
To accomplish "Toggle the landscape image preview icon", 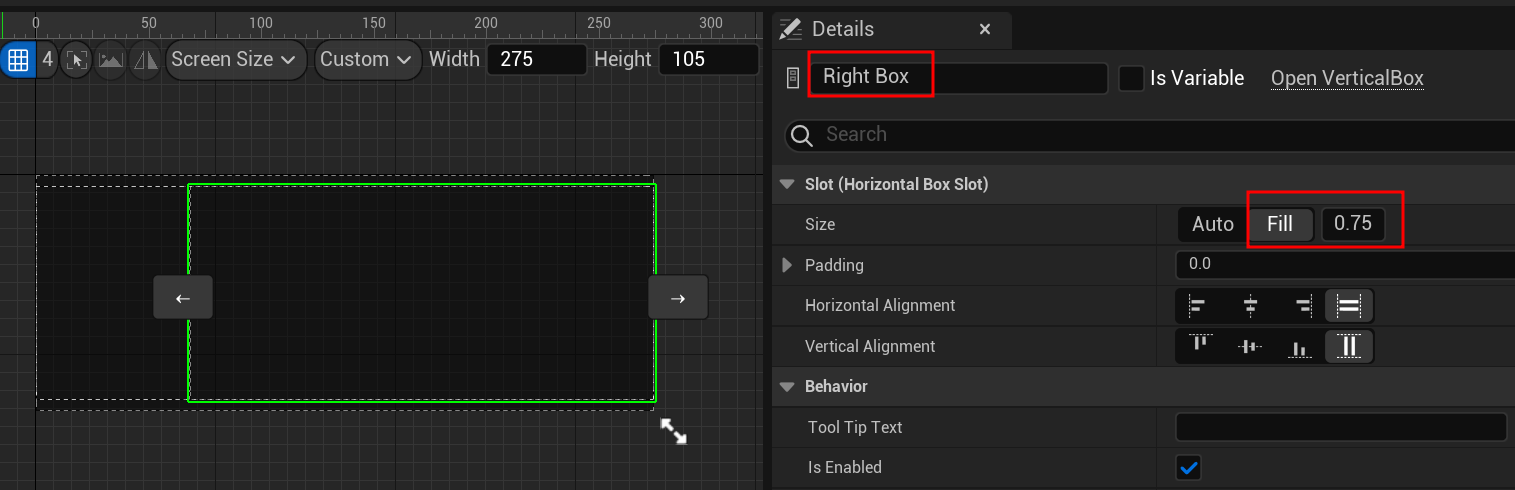I will click(x=111, y=60).
